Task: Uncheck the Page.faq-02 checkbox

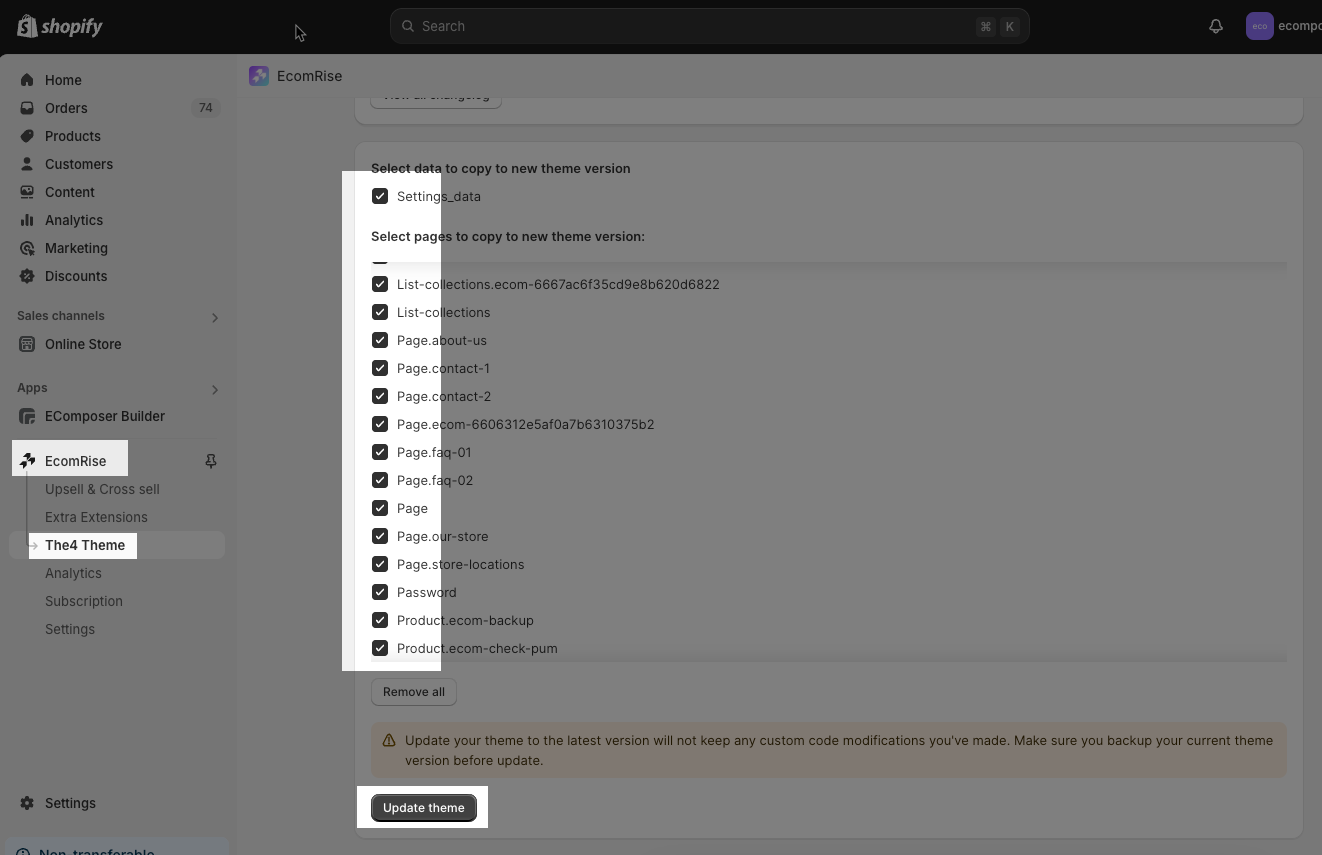Action: point(380,480)
